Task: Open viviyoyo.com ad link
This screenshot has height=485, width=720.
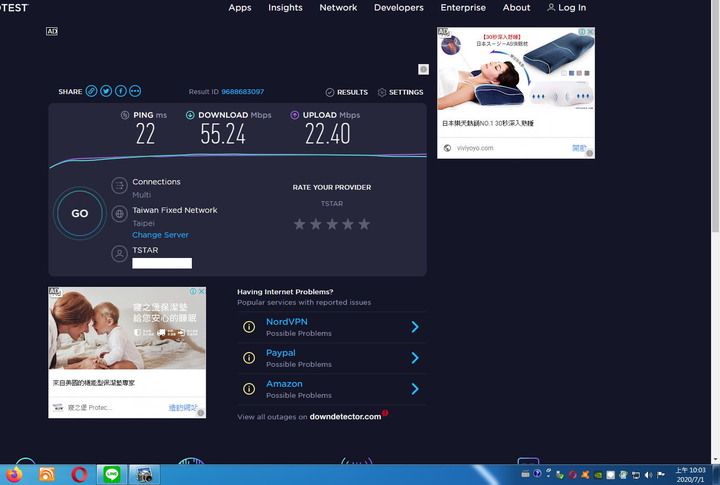Action: coord(475,148)
